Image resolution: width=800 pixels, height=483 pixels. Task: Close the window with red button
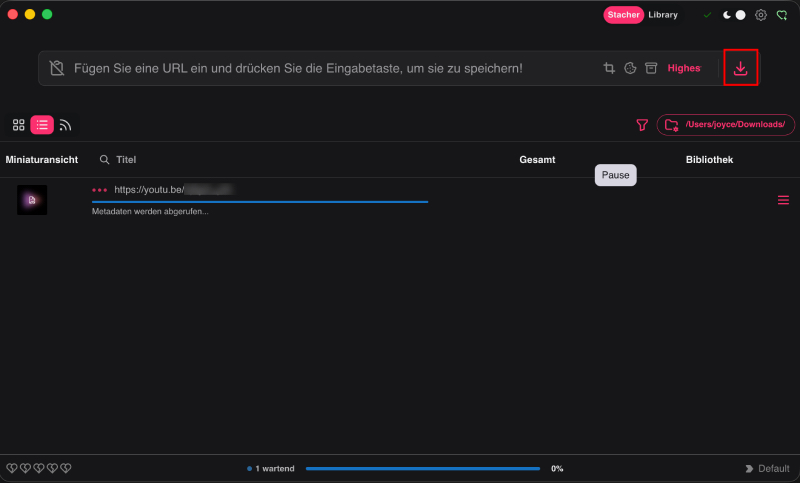coord(13,14)
